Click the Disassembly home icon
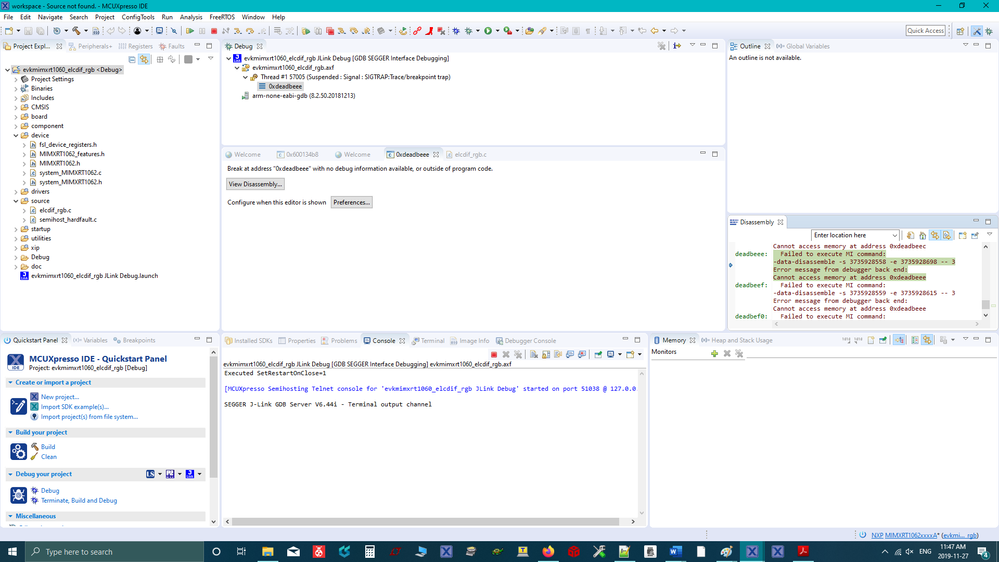Screen dimensions: 999x562 click(x=923, y=235)
